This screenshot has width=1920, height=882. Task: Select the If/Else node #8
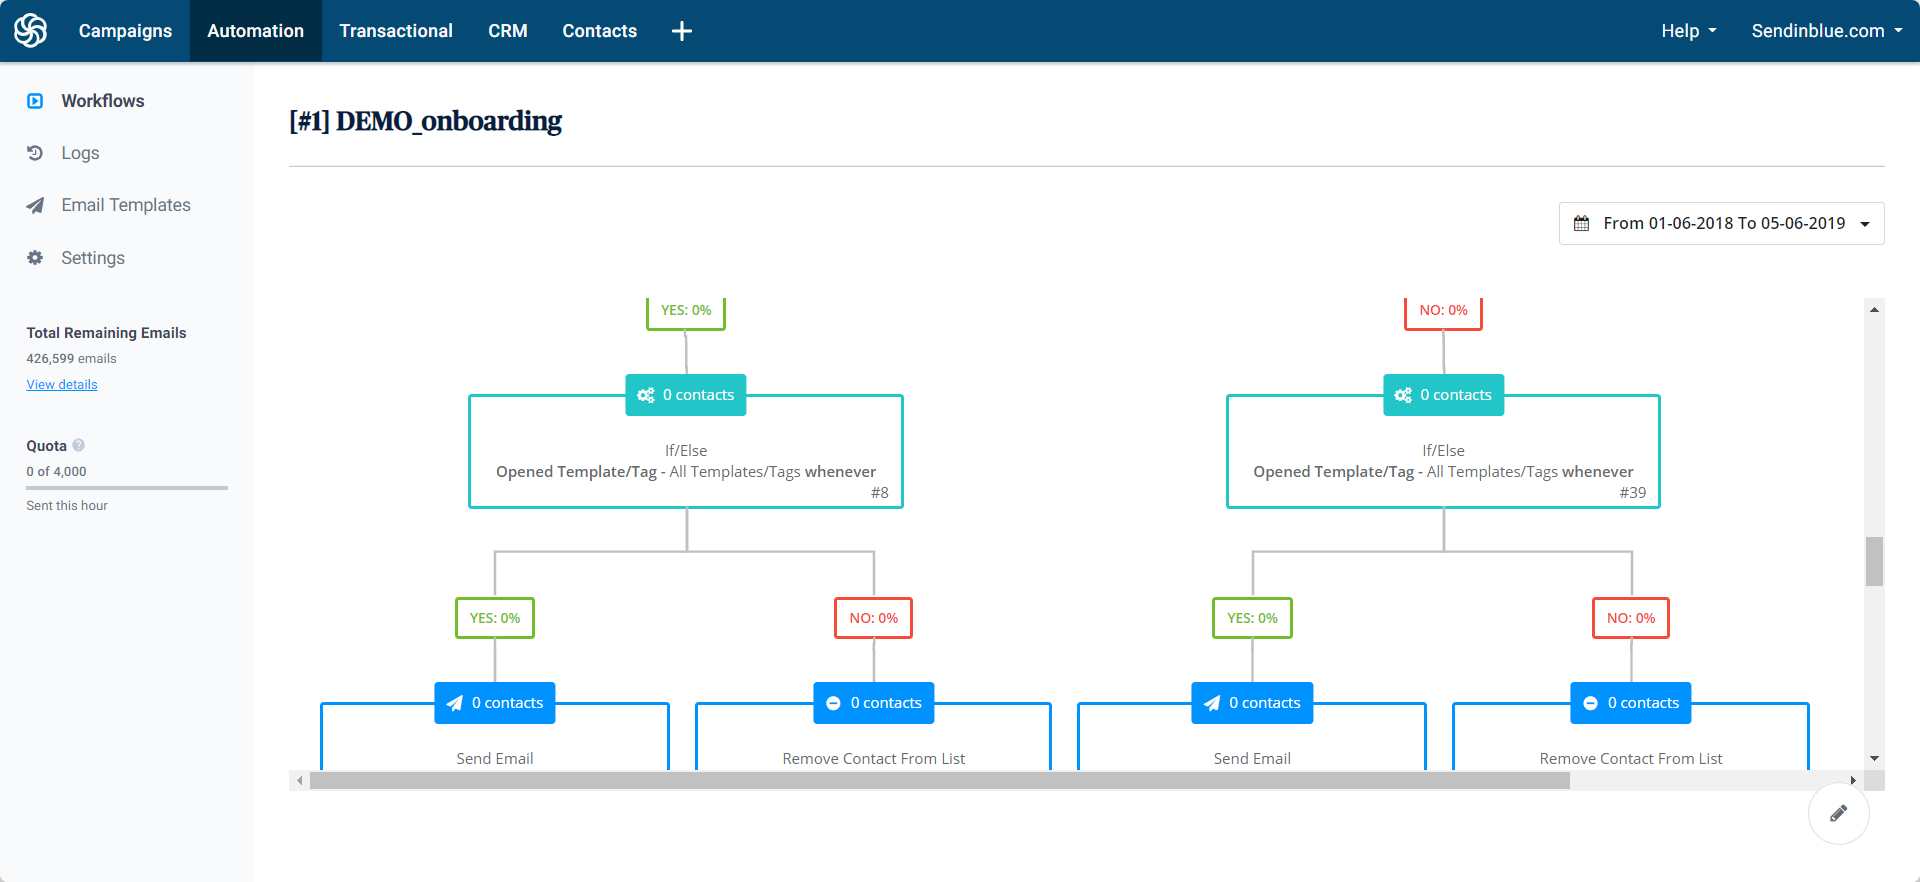point(686,461)
